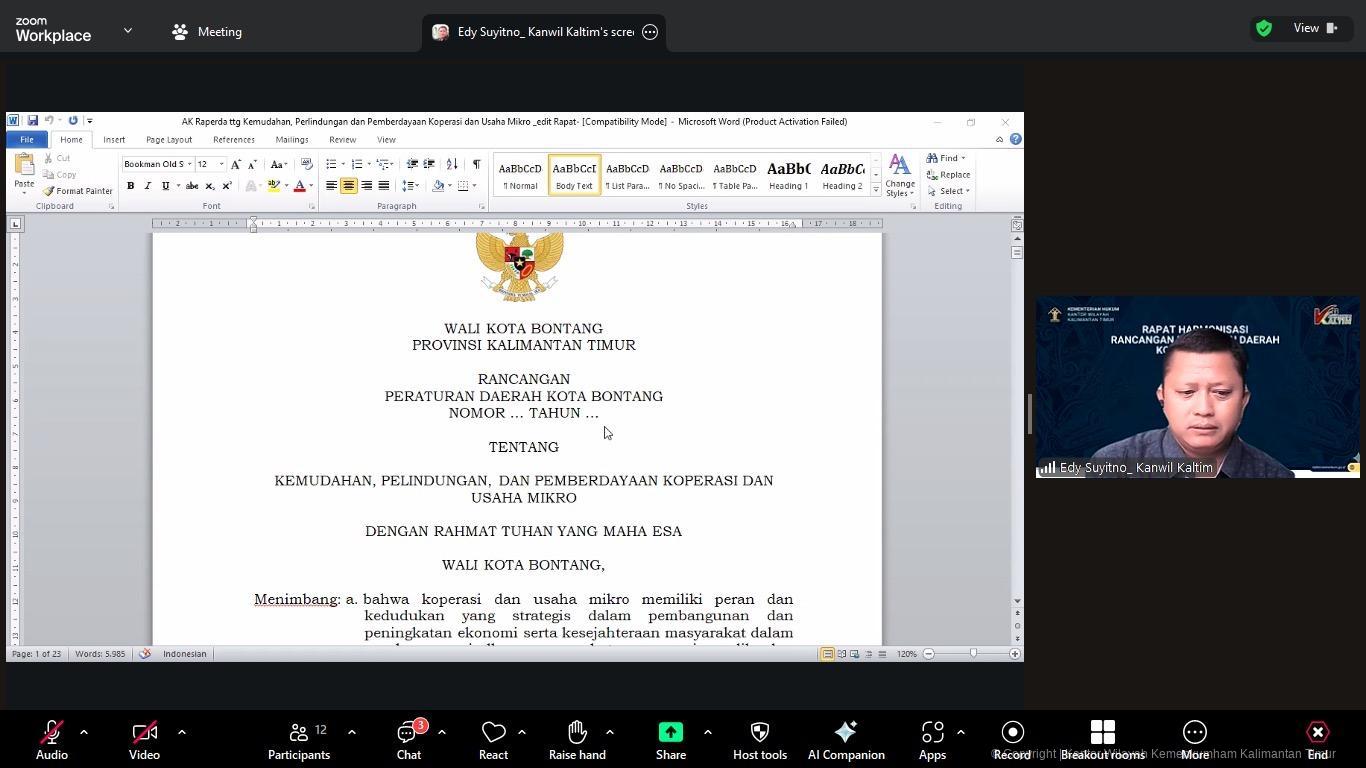Open Host tools shield icon

(x=759, y=741)
